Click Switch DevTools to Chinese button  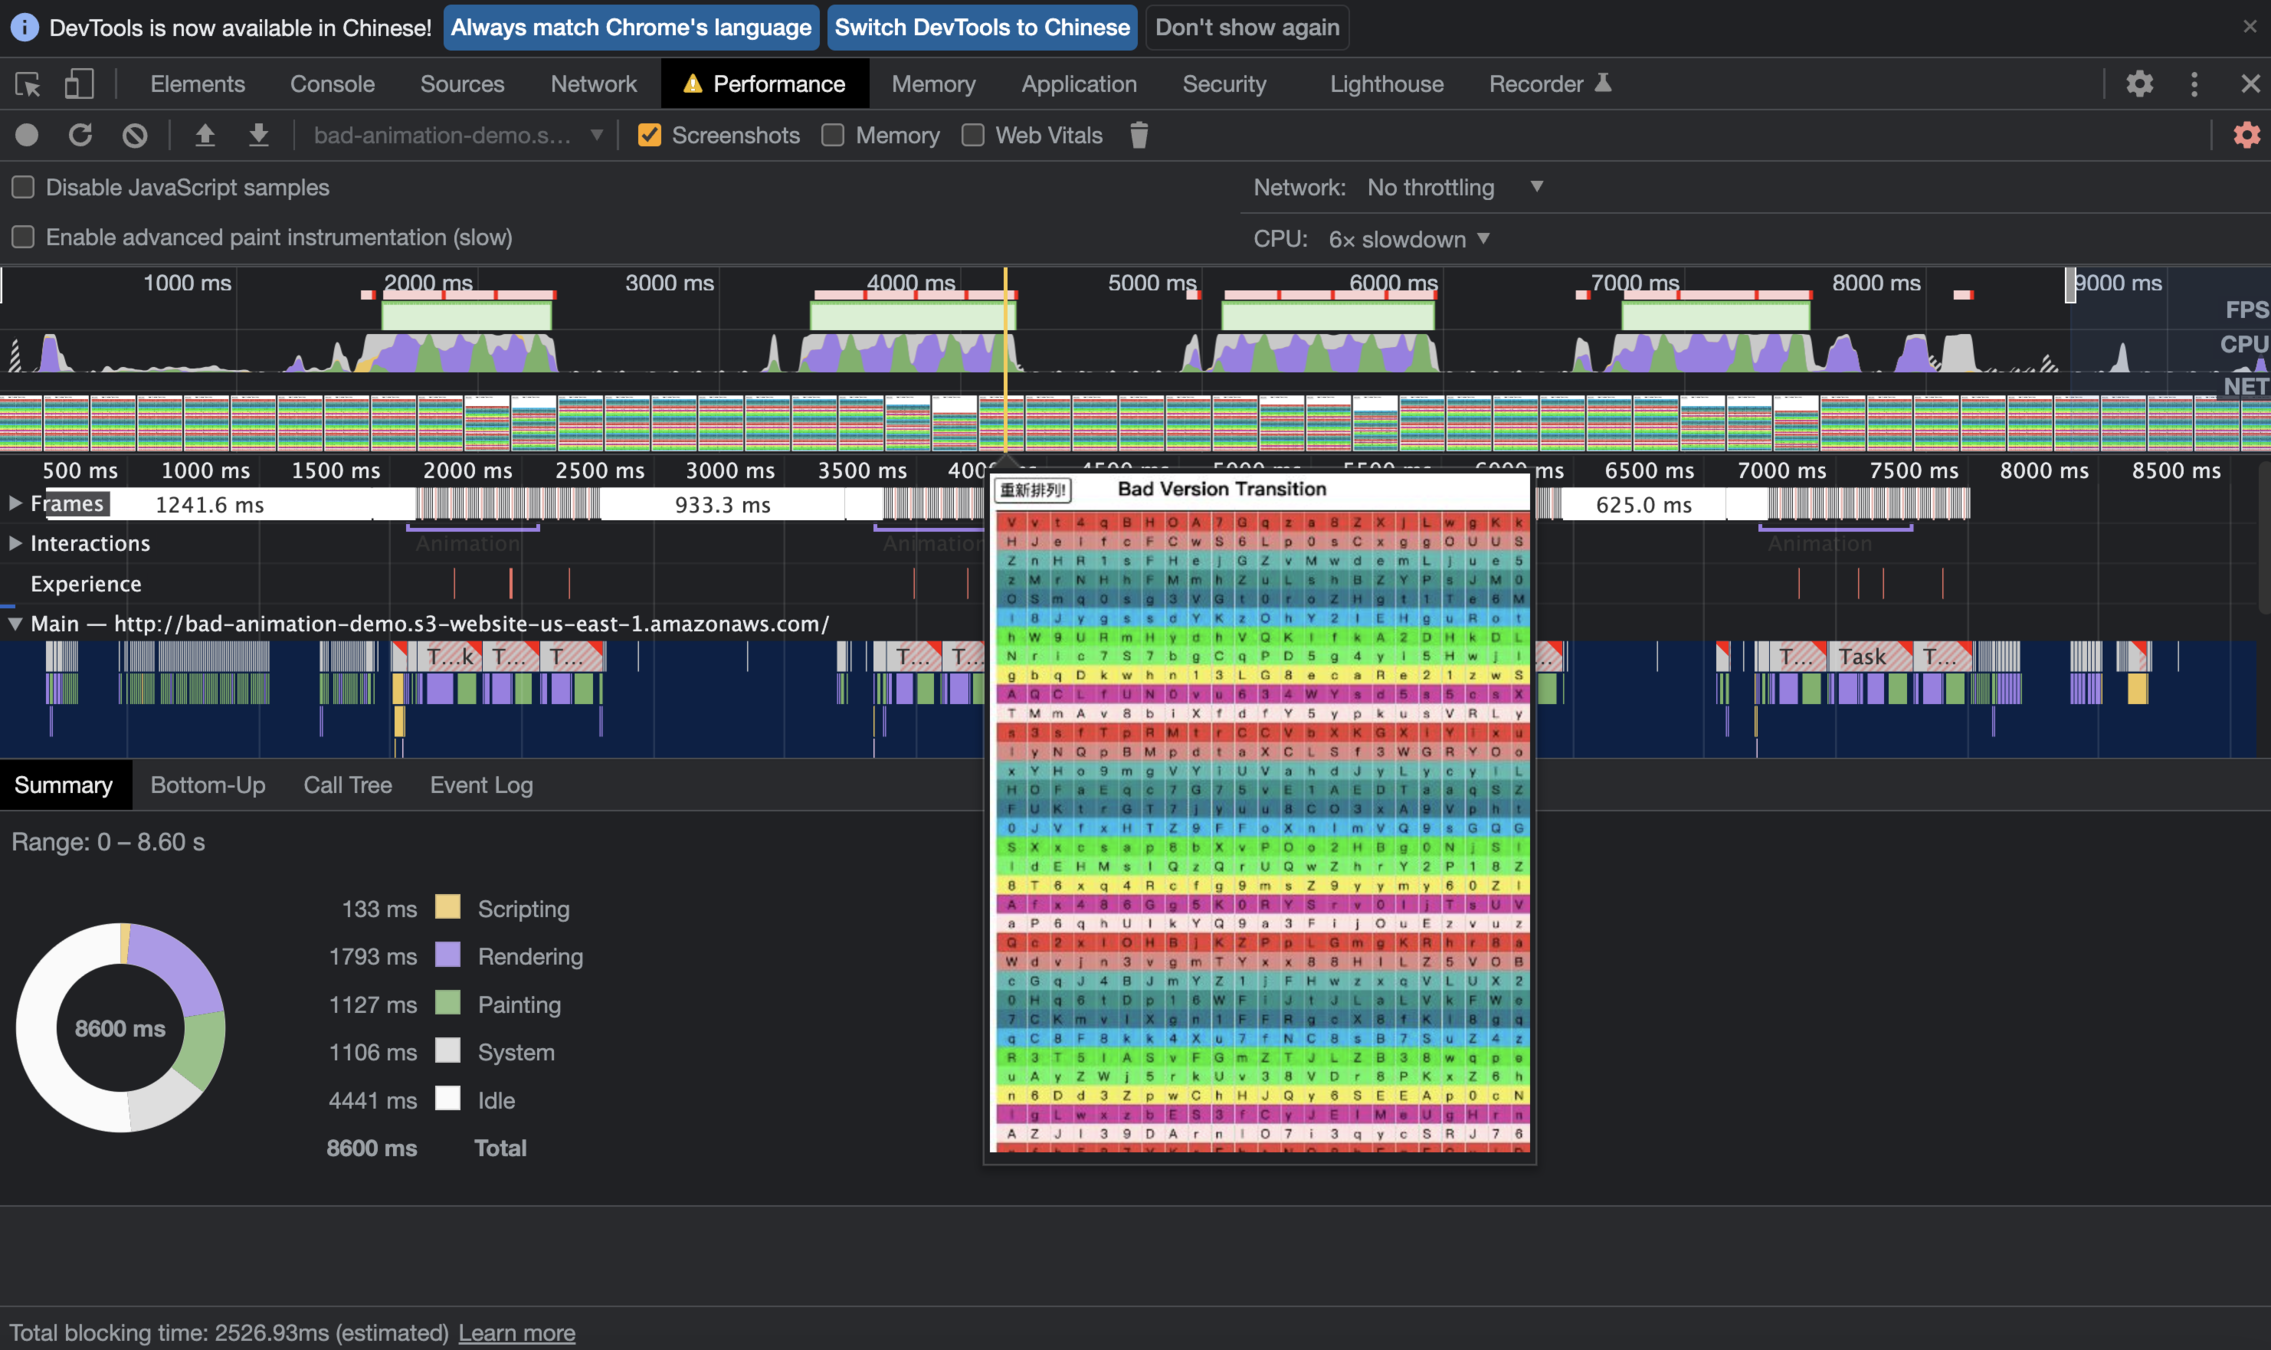point(981,27)
